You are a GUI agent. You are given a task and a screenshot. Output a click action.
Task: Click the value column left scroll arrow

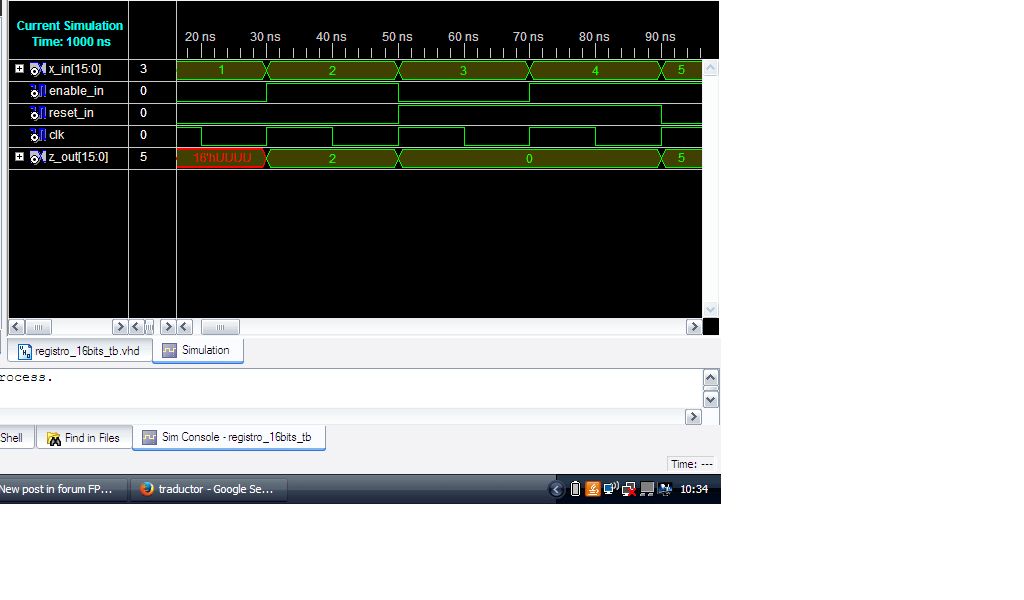[136, 326]
